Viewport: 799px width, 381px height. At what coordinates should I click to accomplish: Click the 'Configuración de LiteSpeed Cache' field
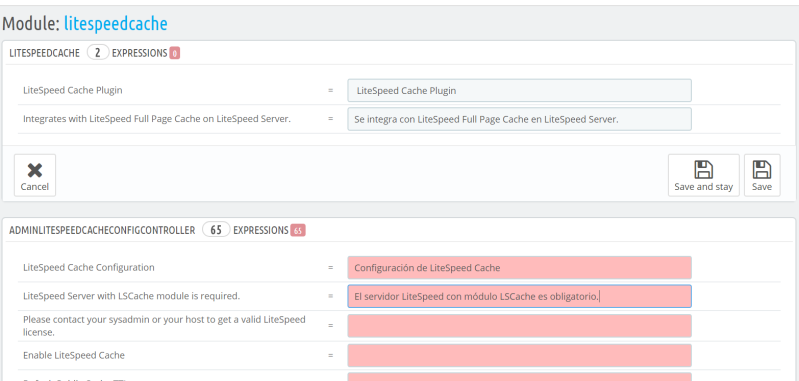pyautogui.click(x=519, y=267)
